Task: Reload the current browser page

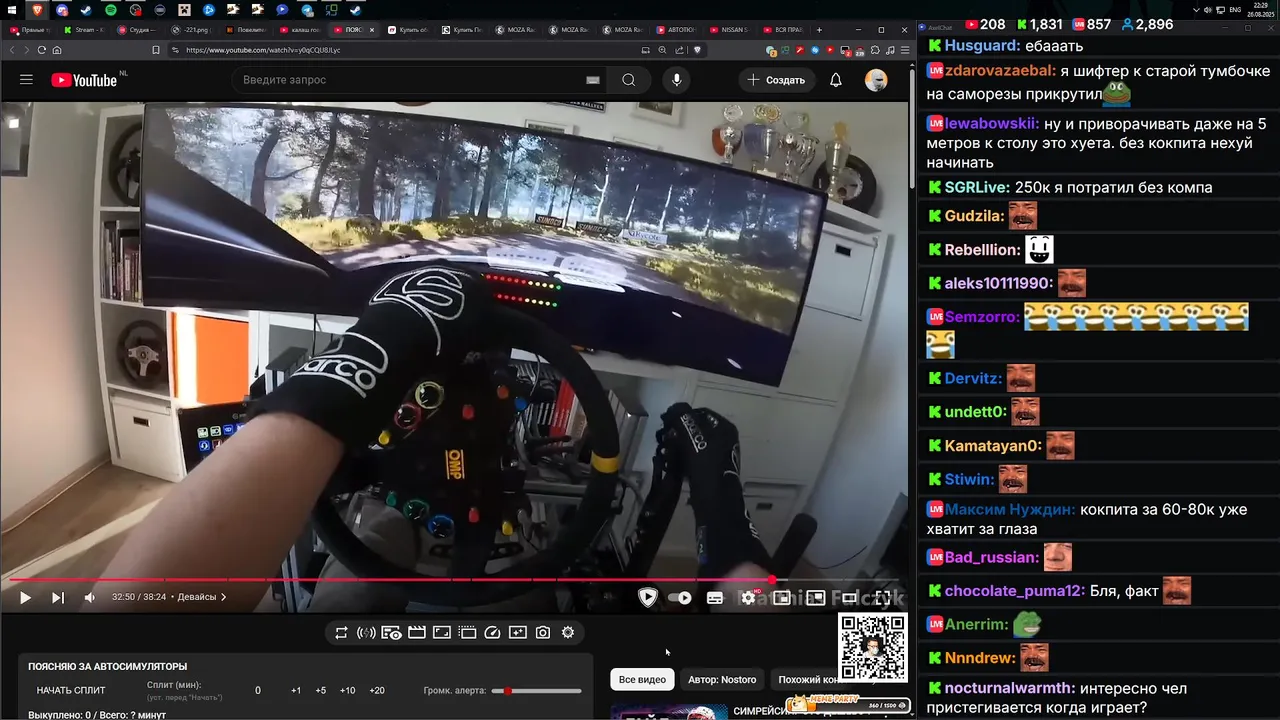Action: click(x=42, y=50)
